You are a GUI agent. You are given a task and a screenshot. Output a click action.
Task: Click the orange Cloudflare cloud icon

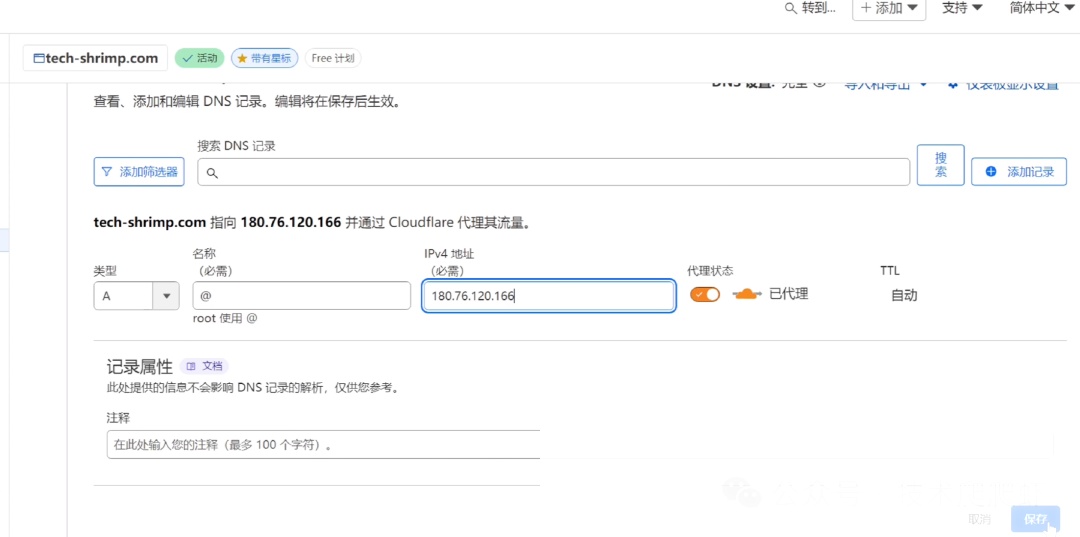[x=747, y=295]
